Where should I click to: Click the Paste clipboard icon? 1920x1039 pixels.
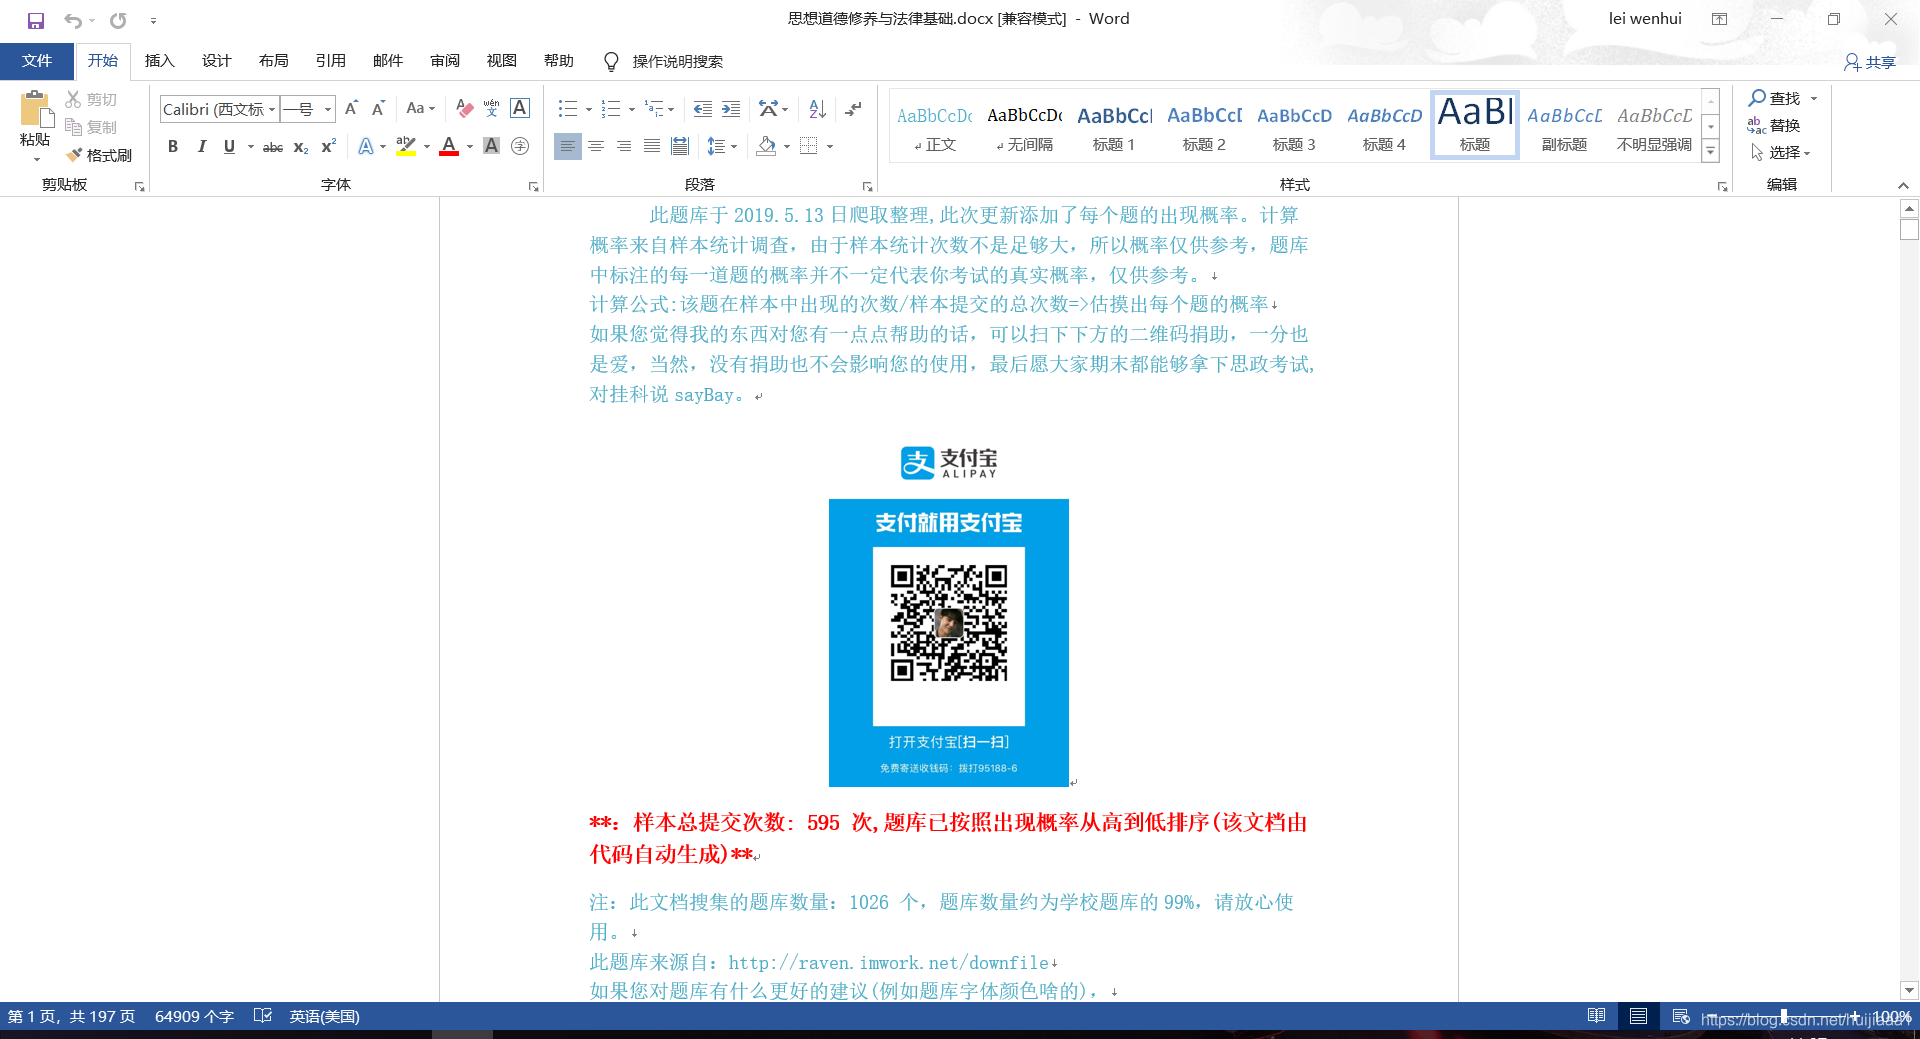(35, 110)
